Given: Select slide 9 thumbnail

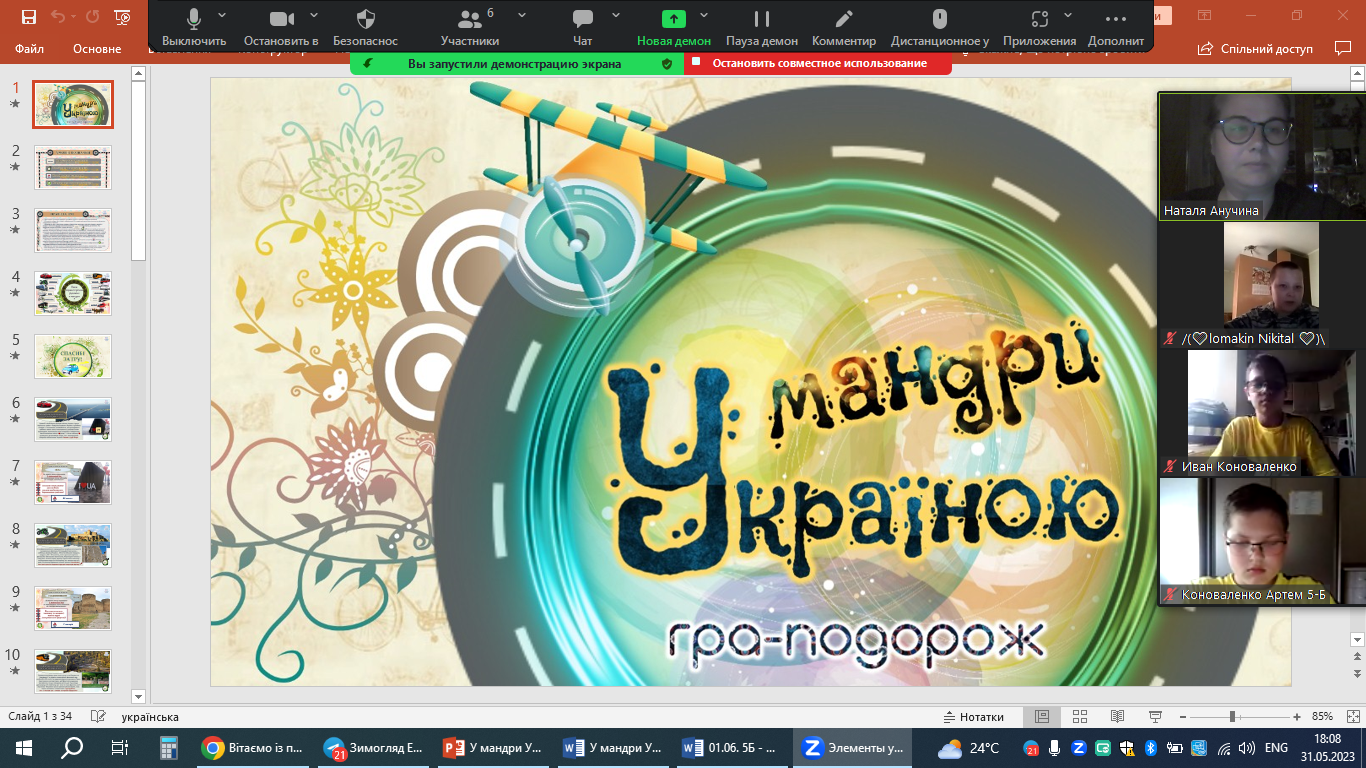Looking at the screenshot, I should point(73,608).
